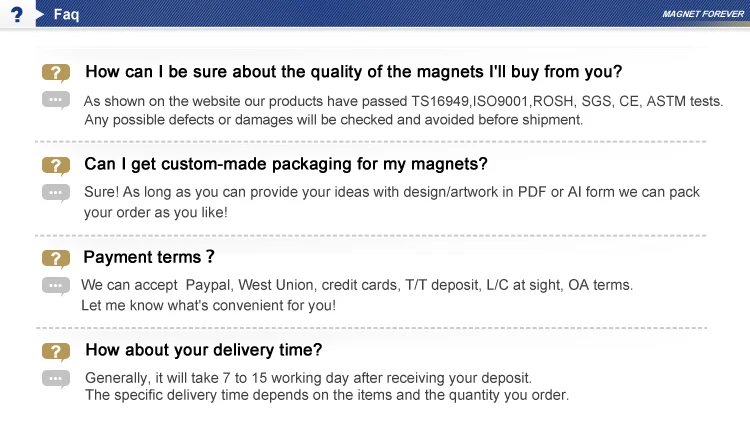Click answer bubble icon beside Paypal payment answer
This screenshot has height=433, width=750.
click(56, 285)
